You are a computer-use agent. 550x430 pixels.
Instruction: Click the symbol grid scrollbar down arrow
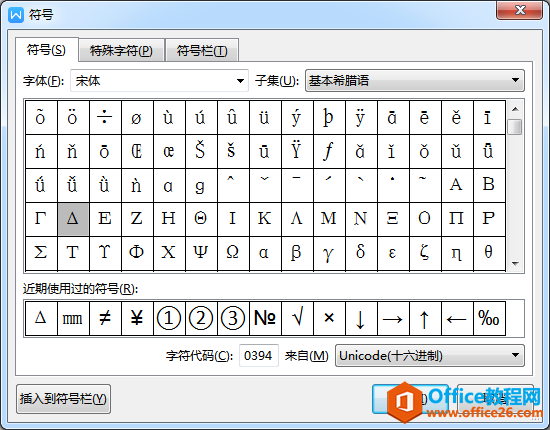point(515,263)
